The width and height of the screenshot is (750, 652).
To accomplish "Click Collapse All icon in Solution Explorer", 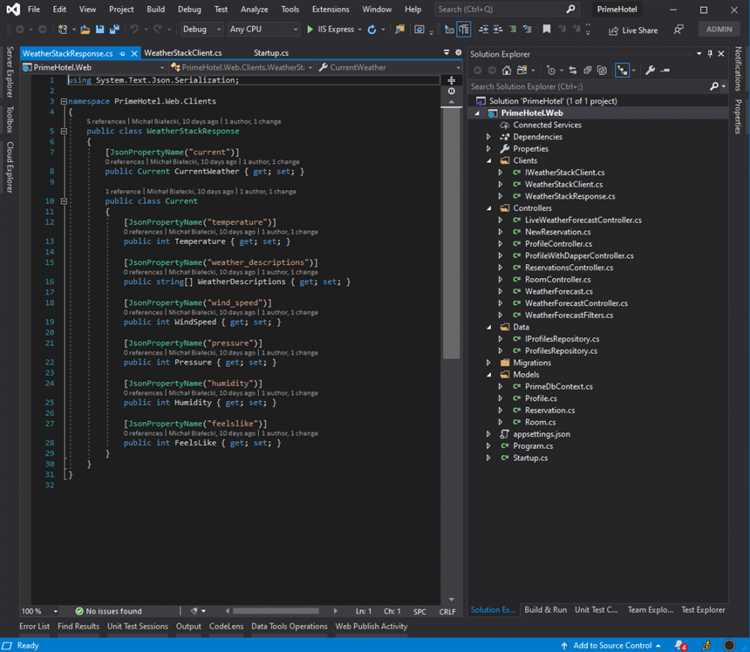I will (x=587, y=71).
